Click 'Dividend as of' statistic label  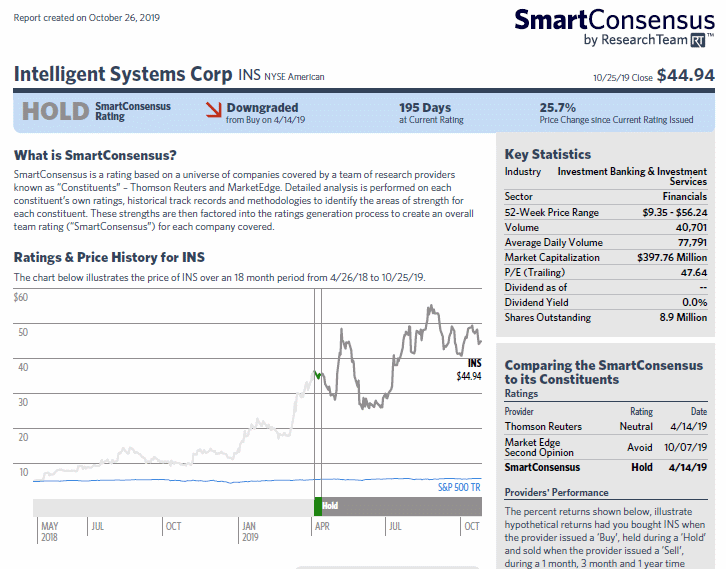536,288
